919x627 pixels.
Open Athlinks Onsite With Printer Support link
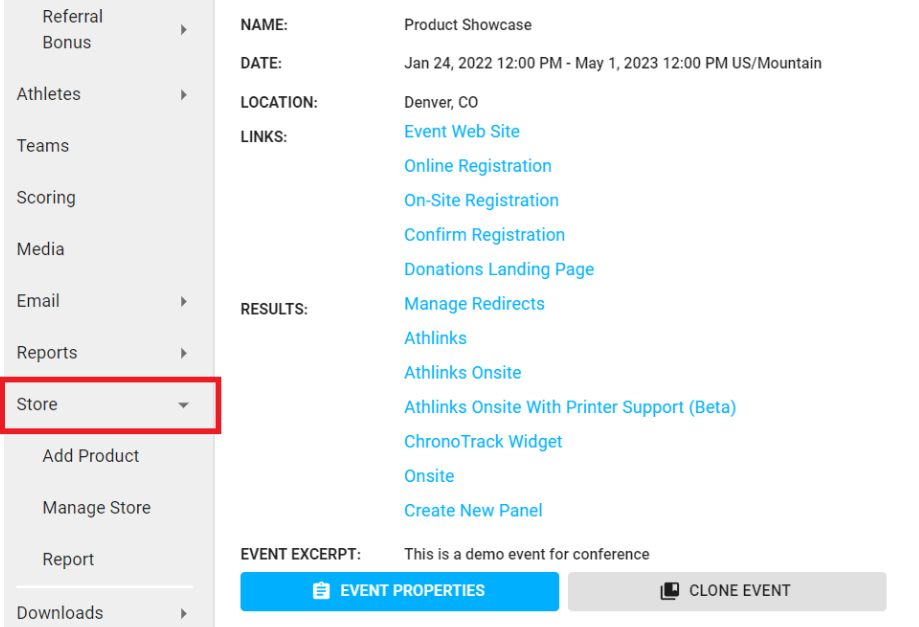click(570, 408)
